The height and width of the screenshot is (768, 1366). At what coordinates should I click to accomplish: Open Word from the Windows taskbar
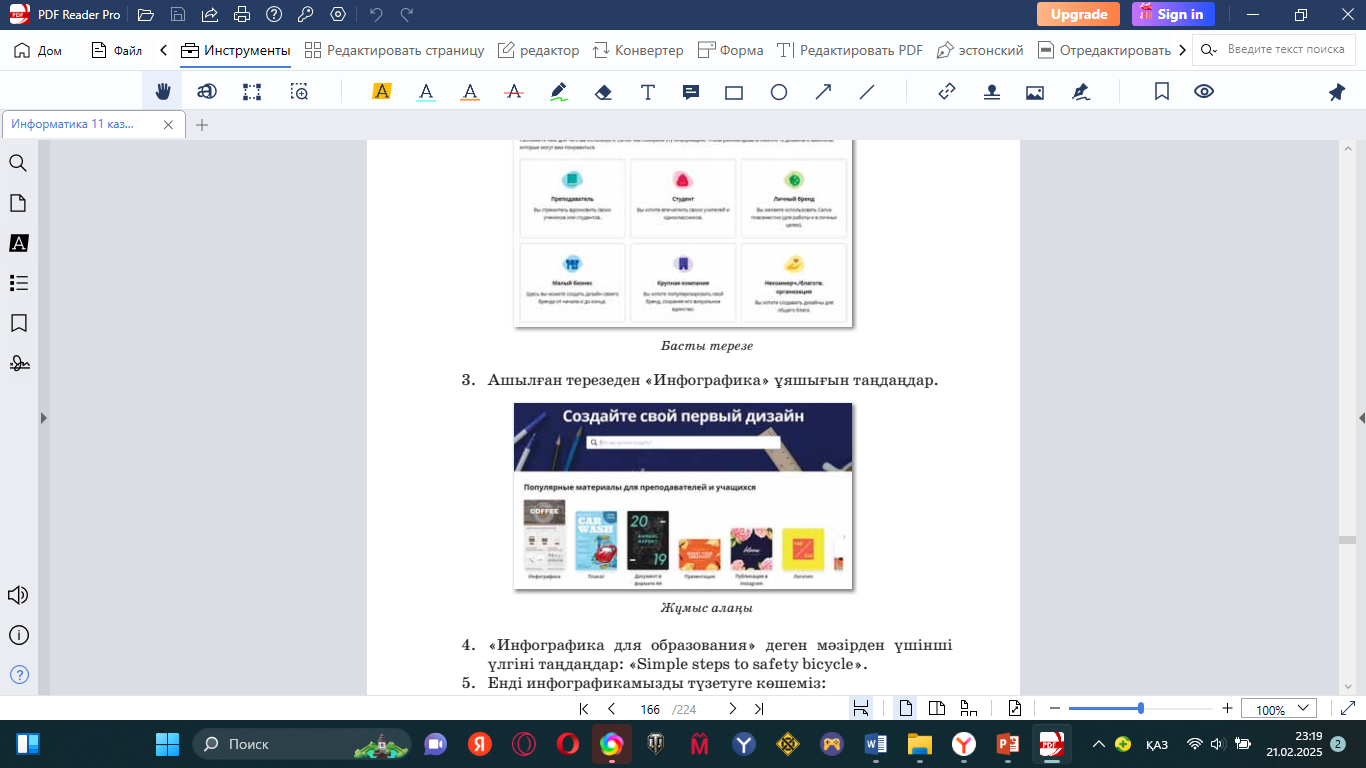click(x=876, y=744)
